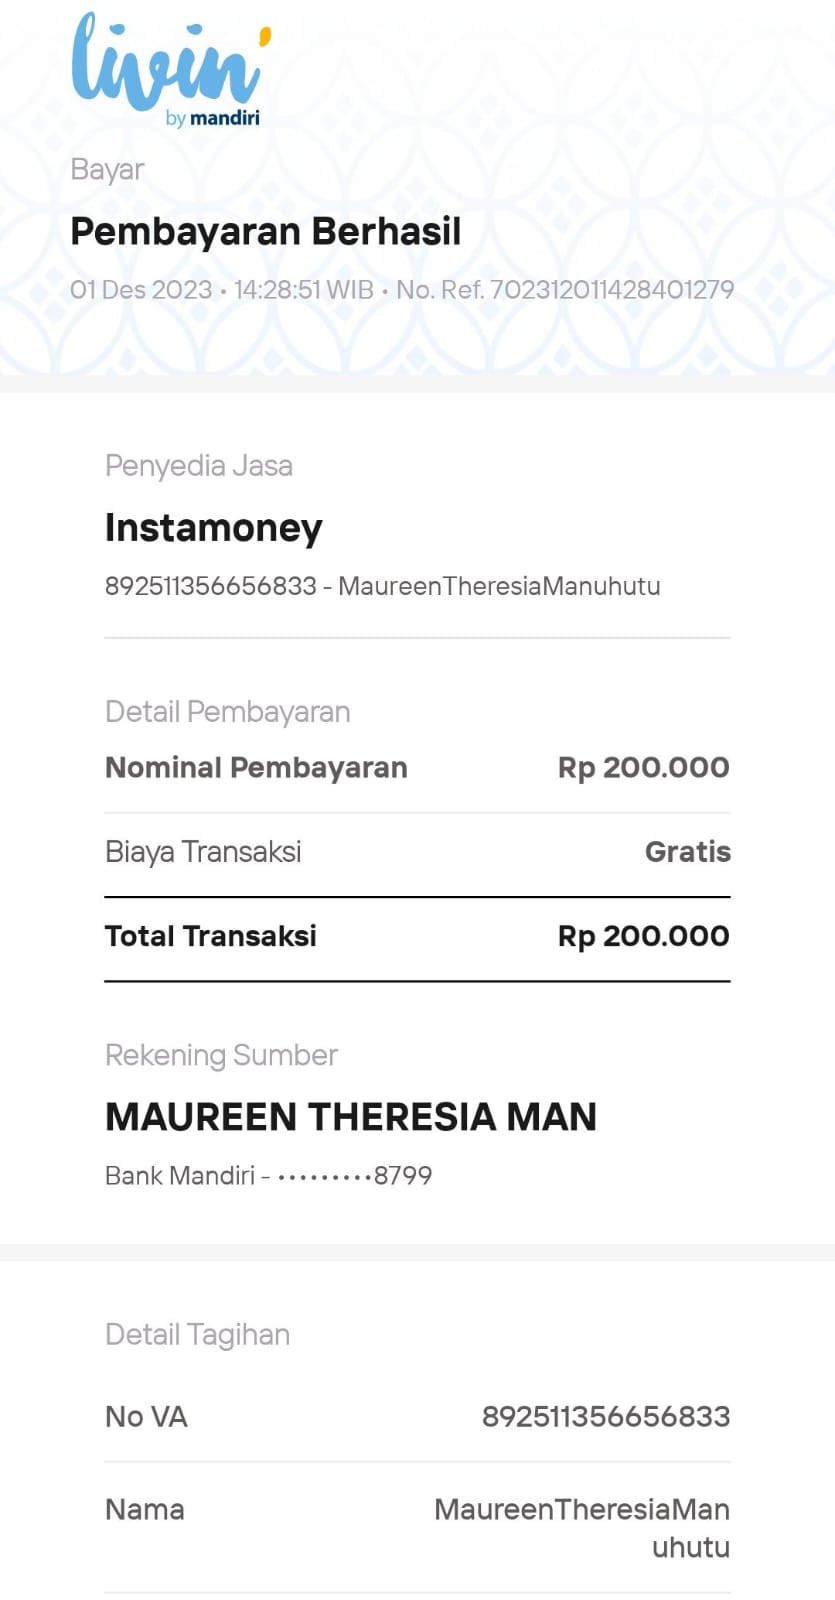The width and height of the screenshot is (835, 1600).
Task: Select the Biaya Transaksi label
Action: point(203,852)
